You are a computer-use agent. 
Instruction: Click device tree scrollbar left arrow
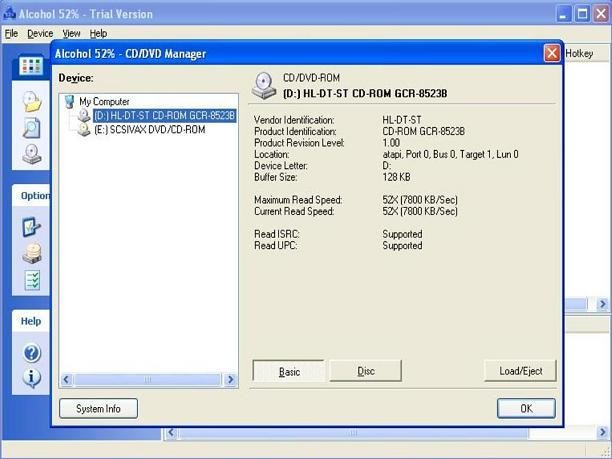click(x=67, y=379)
